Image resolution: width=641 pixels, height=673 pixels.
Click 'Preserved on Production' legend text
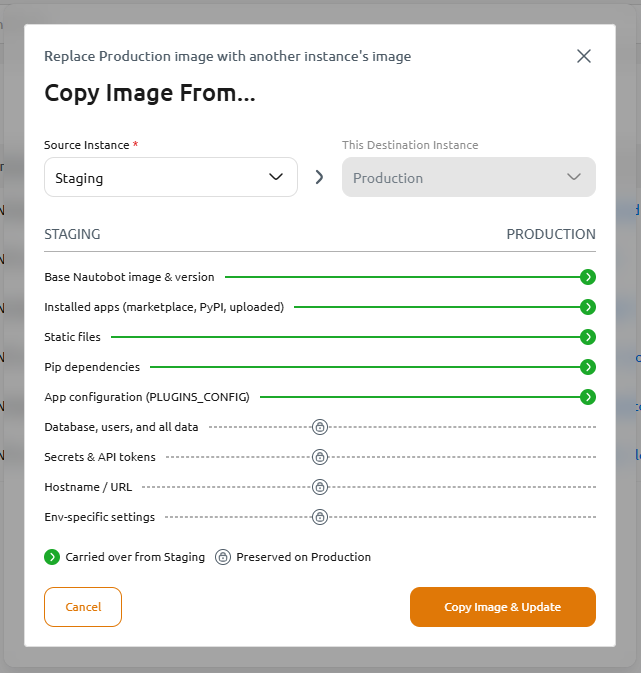304,558
